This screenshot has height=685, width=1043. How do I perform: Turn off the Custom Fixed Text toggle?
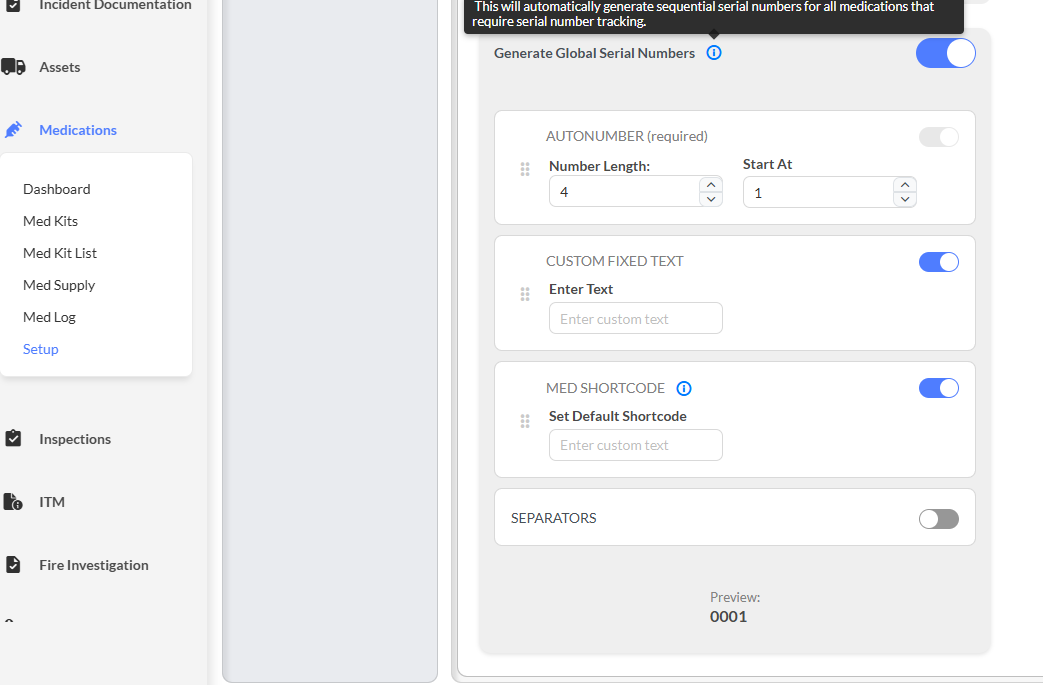[938, 262]
